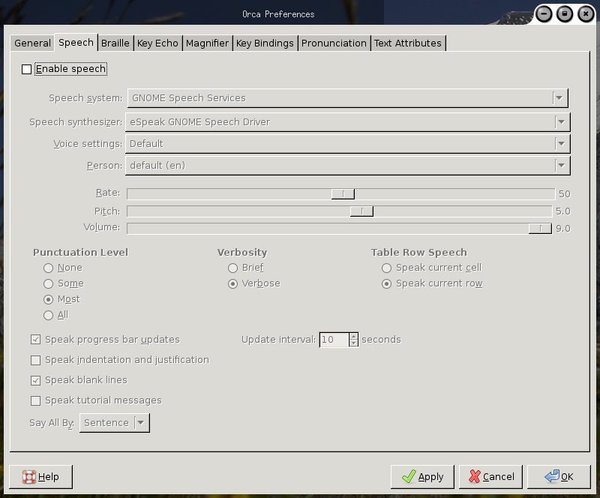Select None punctuation level
600x498 pixels.
pos(48,268)
